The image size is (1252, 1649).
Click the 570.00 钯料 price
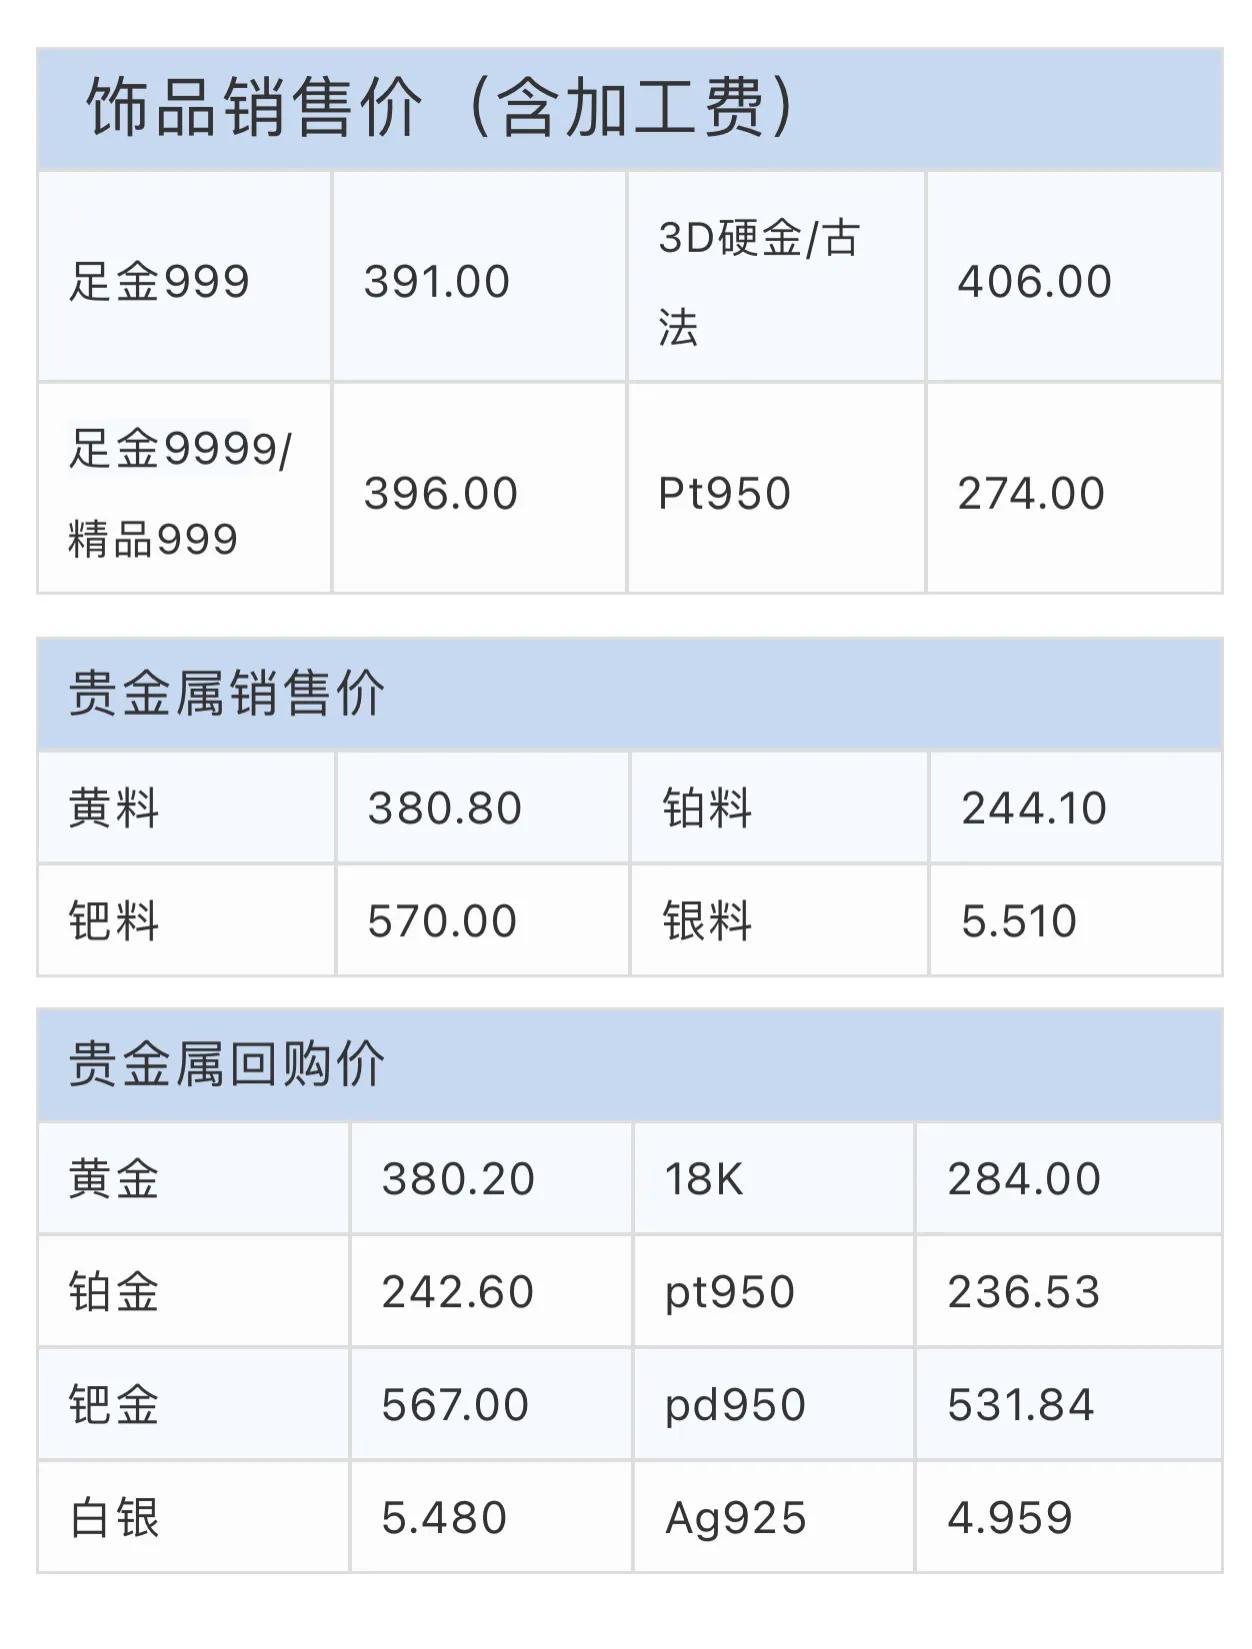click(x=442, y=921)
